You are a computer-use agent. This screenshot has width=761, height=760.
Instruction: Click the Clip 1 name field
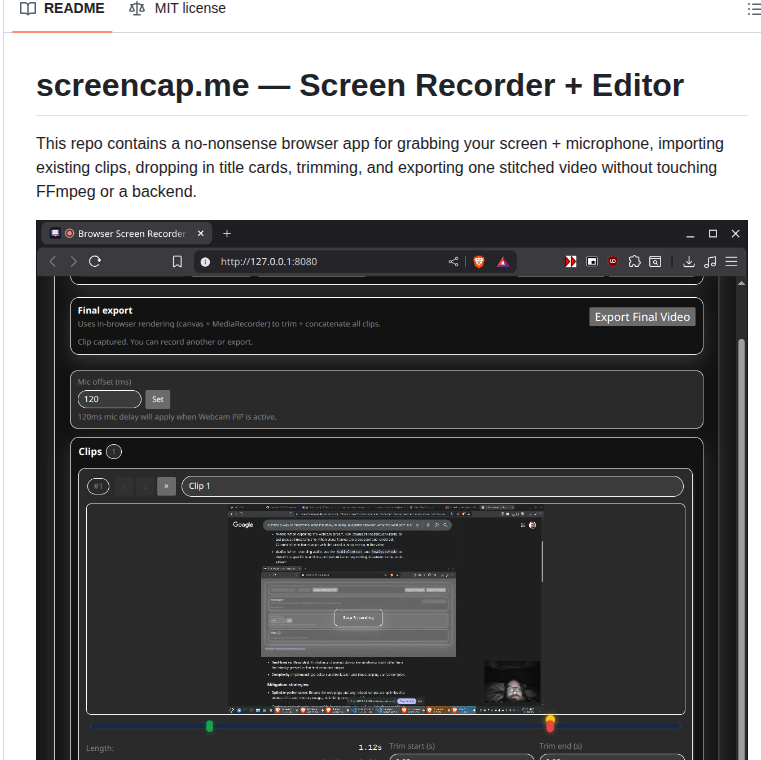pos(432,486)
